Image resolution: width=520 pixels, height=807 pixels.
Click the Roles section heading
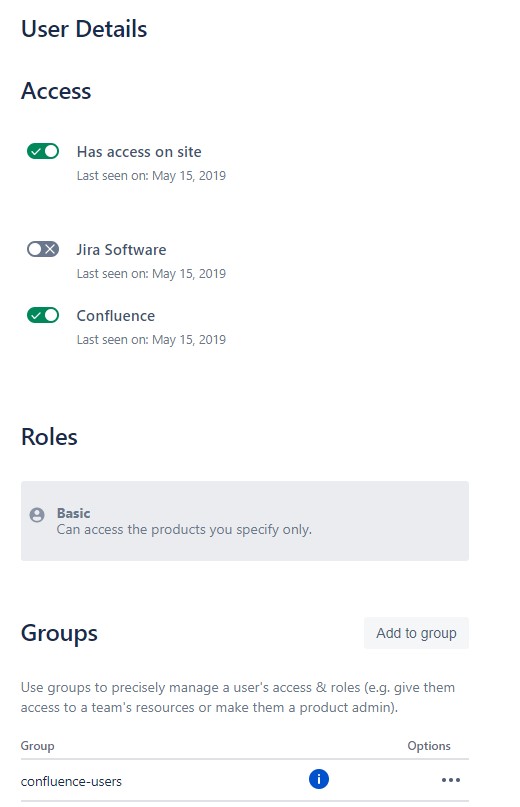(49, 437)
